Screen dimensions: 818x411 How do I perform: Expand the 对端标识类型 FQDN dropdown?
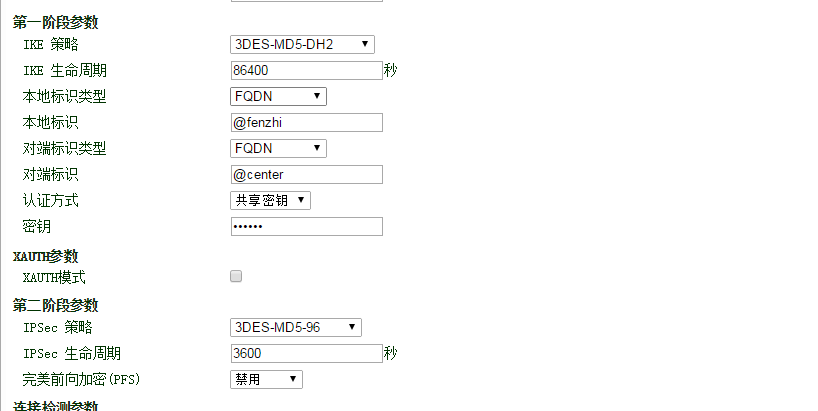278,149
